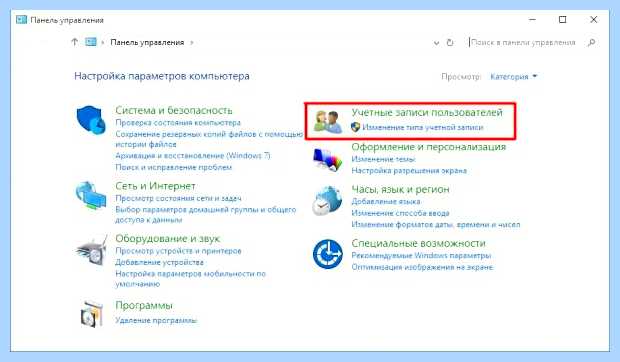Open Оформление и персонализация category
This screenshot has width=620, height=362.
pyautogui.click(x=429, y=147)
